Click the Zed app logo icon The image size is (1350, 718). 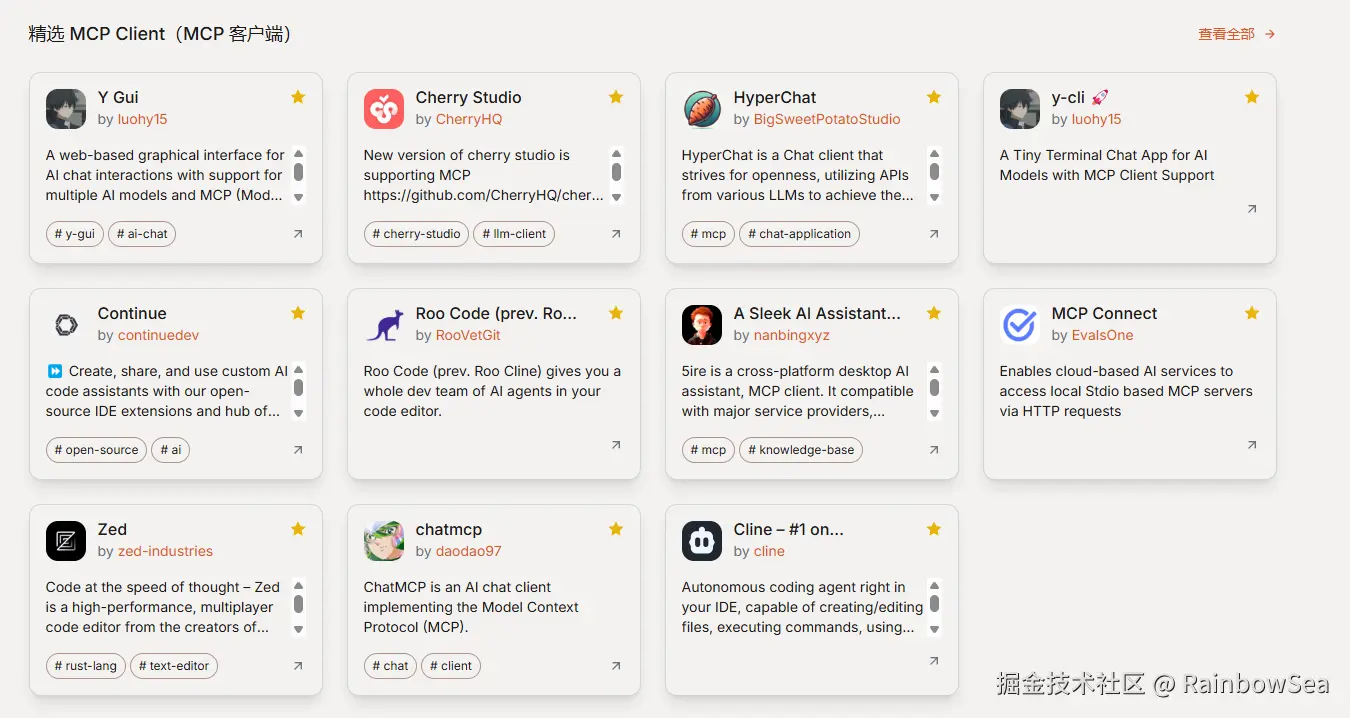[x=66, y=541]
